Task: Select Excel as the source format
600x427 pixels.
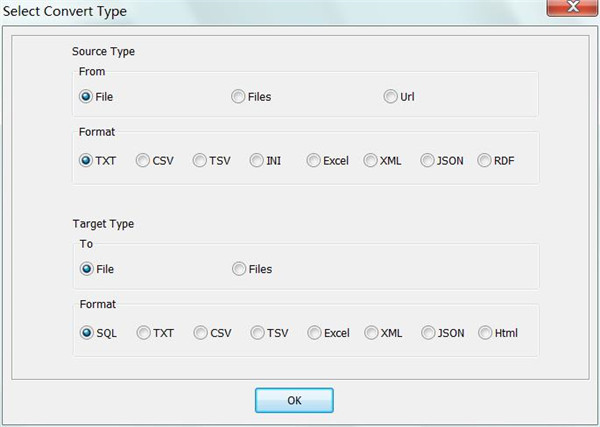Action: (314, 160)
